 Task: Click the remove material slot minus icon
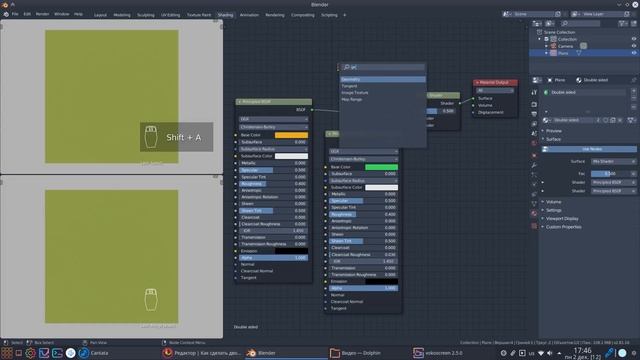tap(634, 98)
